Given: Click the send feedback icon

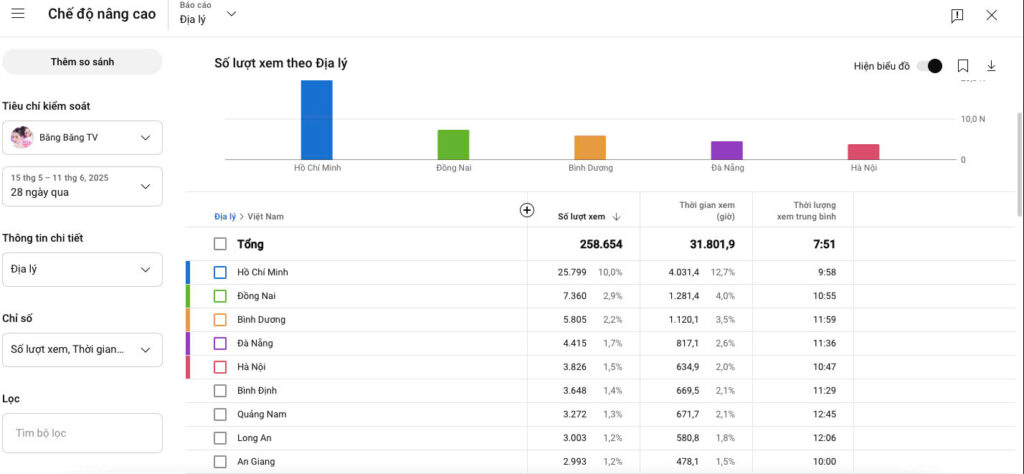Looking at the screenshot, I should click(957, 15).
